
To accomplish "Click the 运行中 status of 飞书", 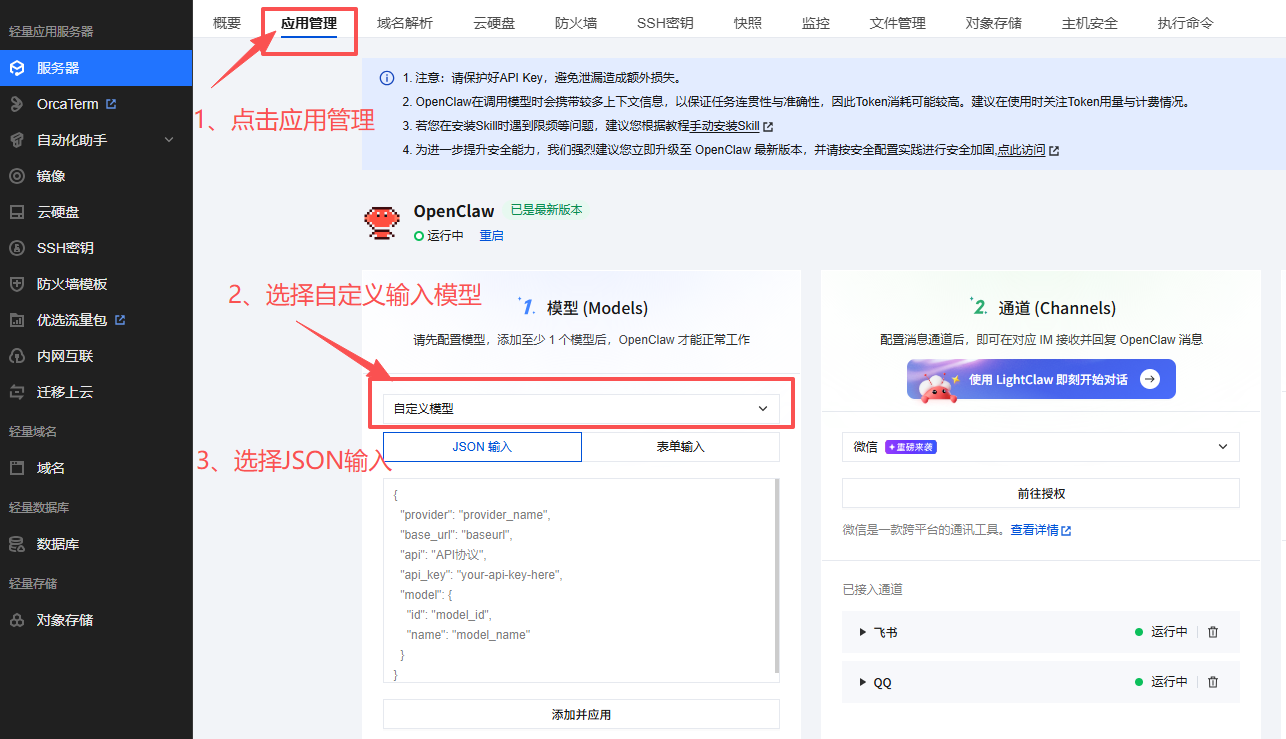I will point(1162,632).
